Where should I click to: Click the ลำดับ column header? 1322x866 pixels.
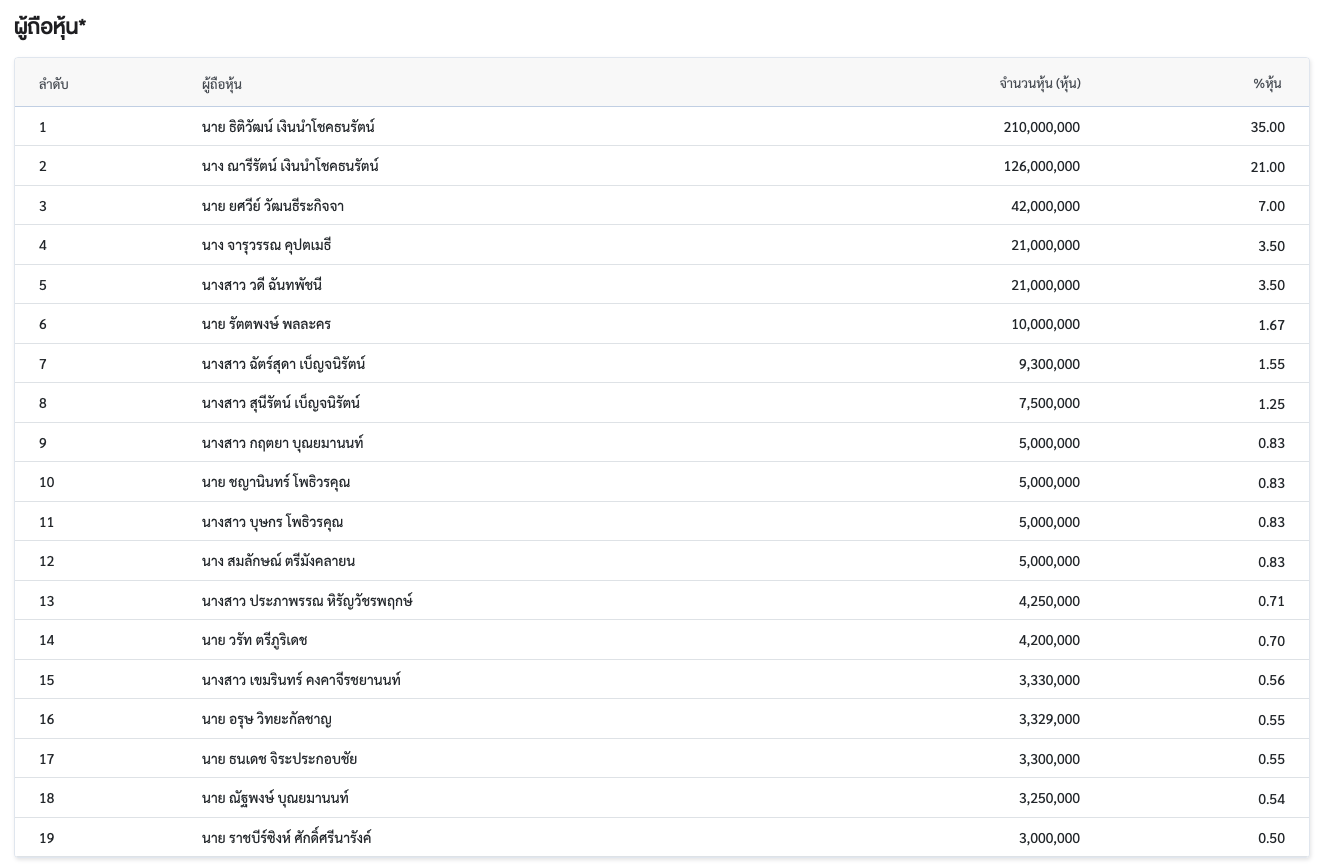53,84
